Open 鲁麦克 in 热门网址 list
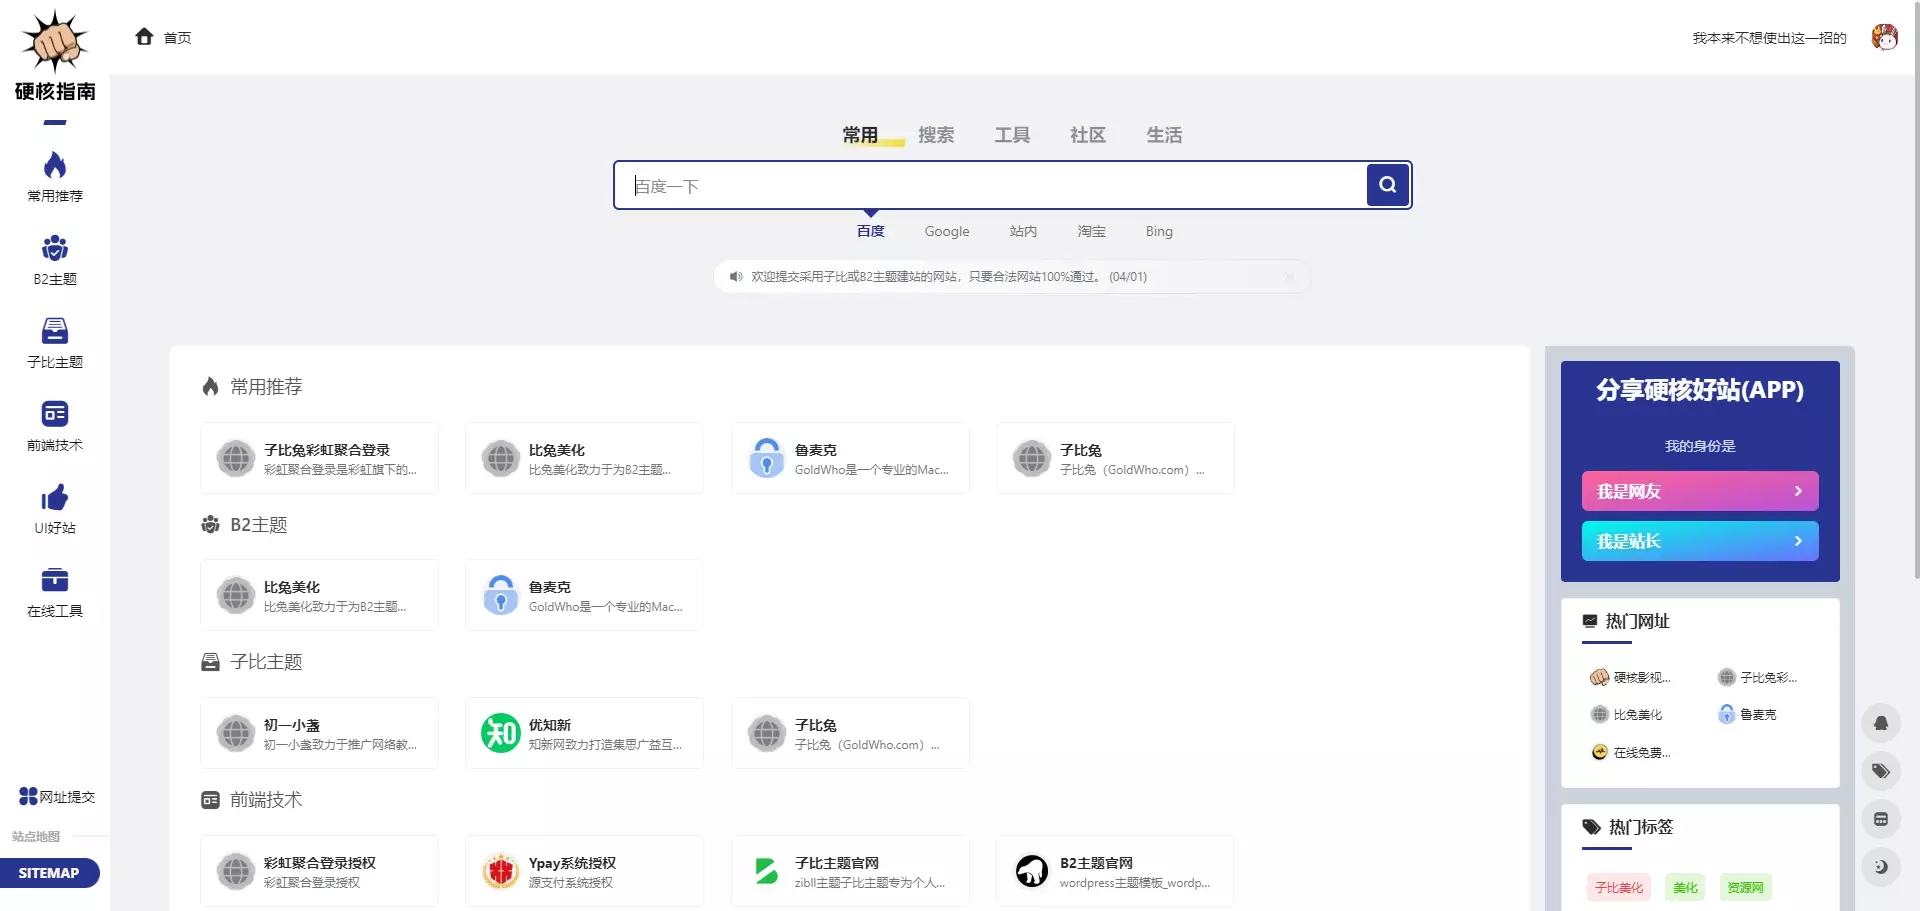This screenshot has height=911, width=1920. [x=1748, y=714]
